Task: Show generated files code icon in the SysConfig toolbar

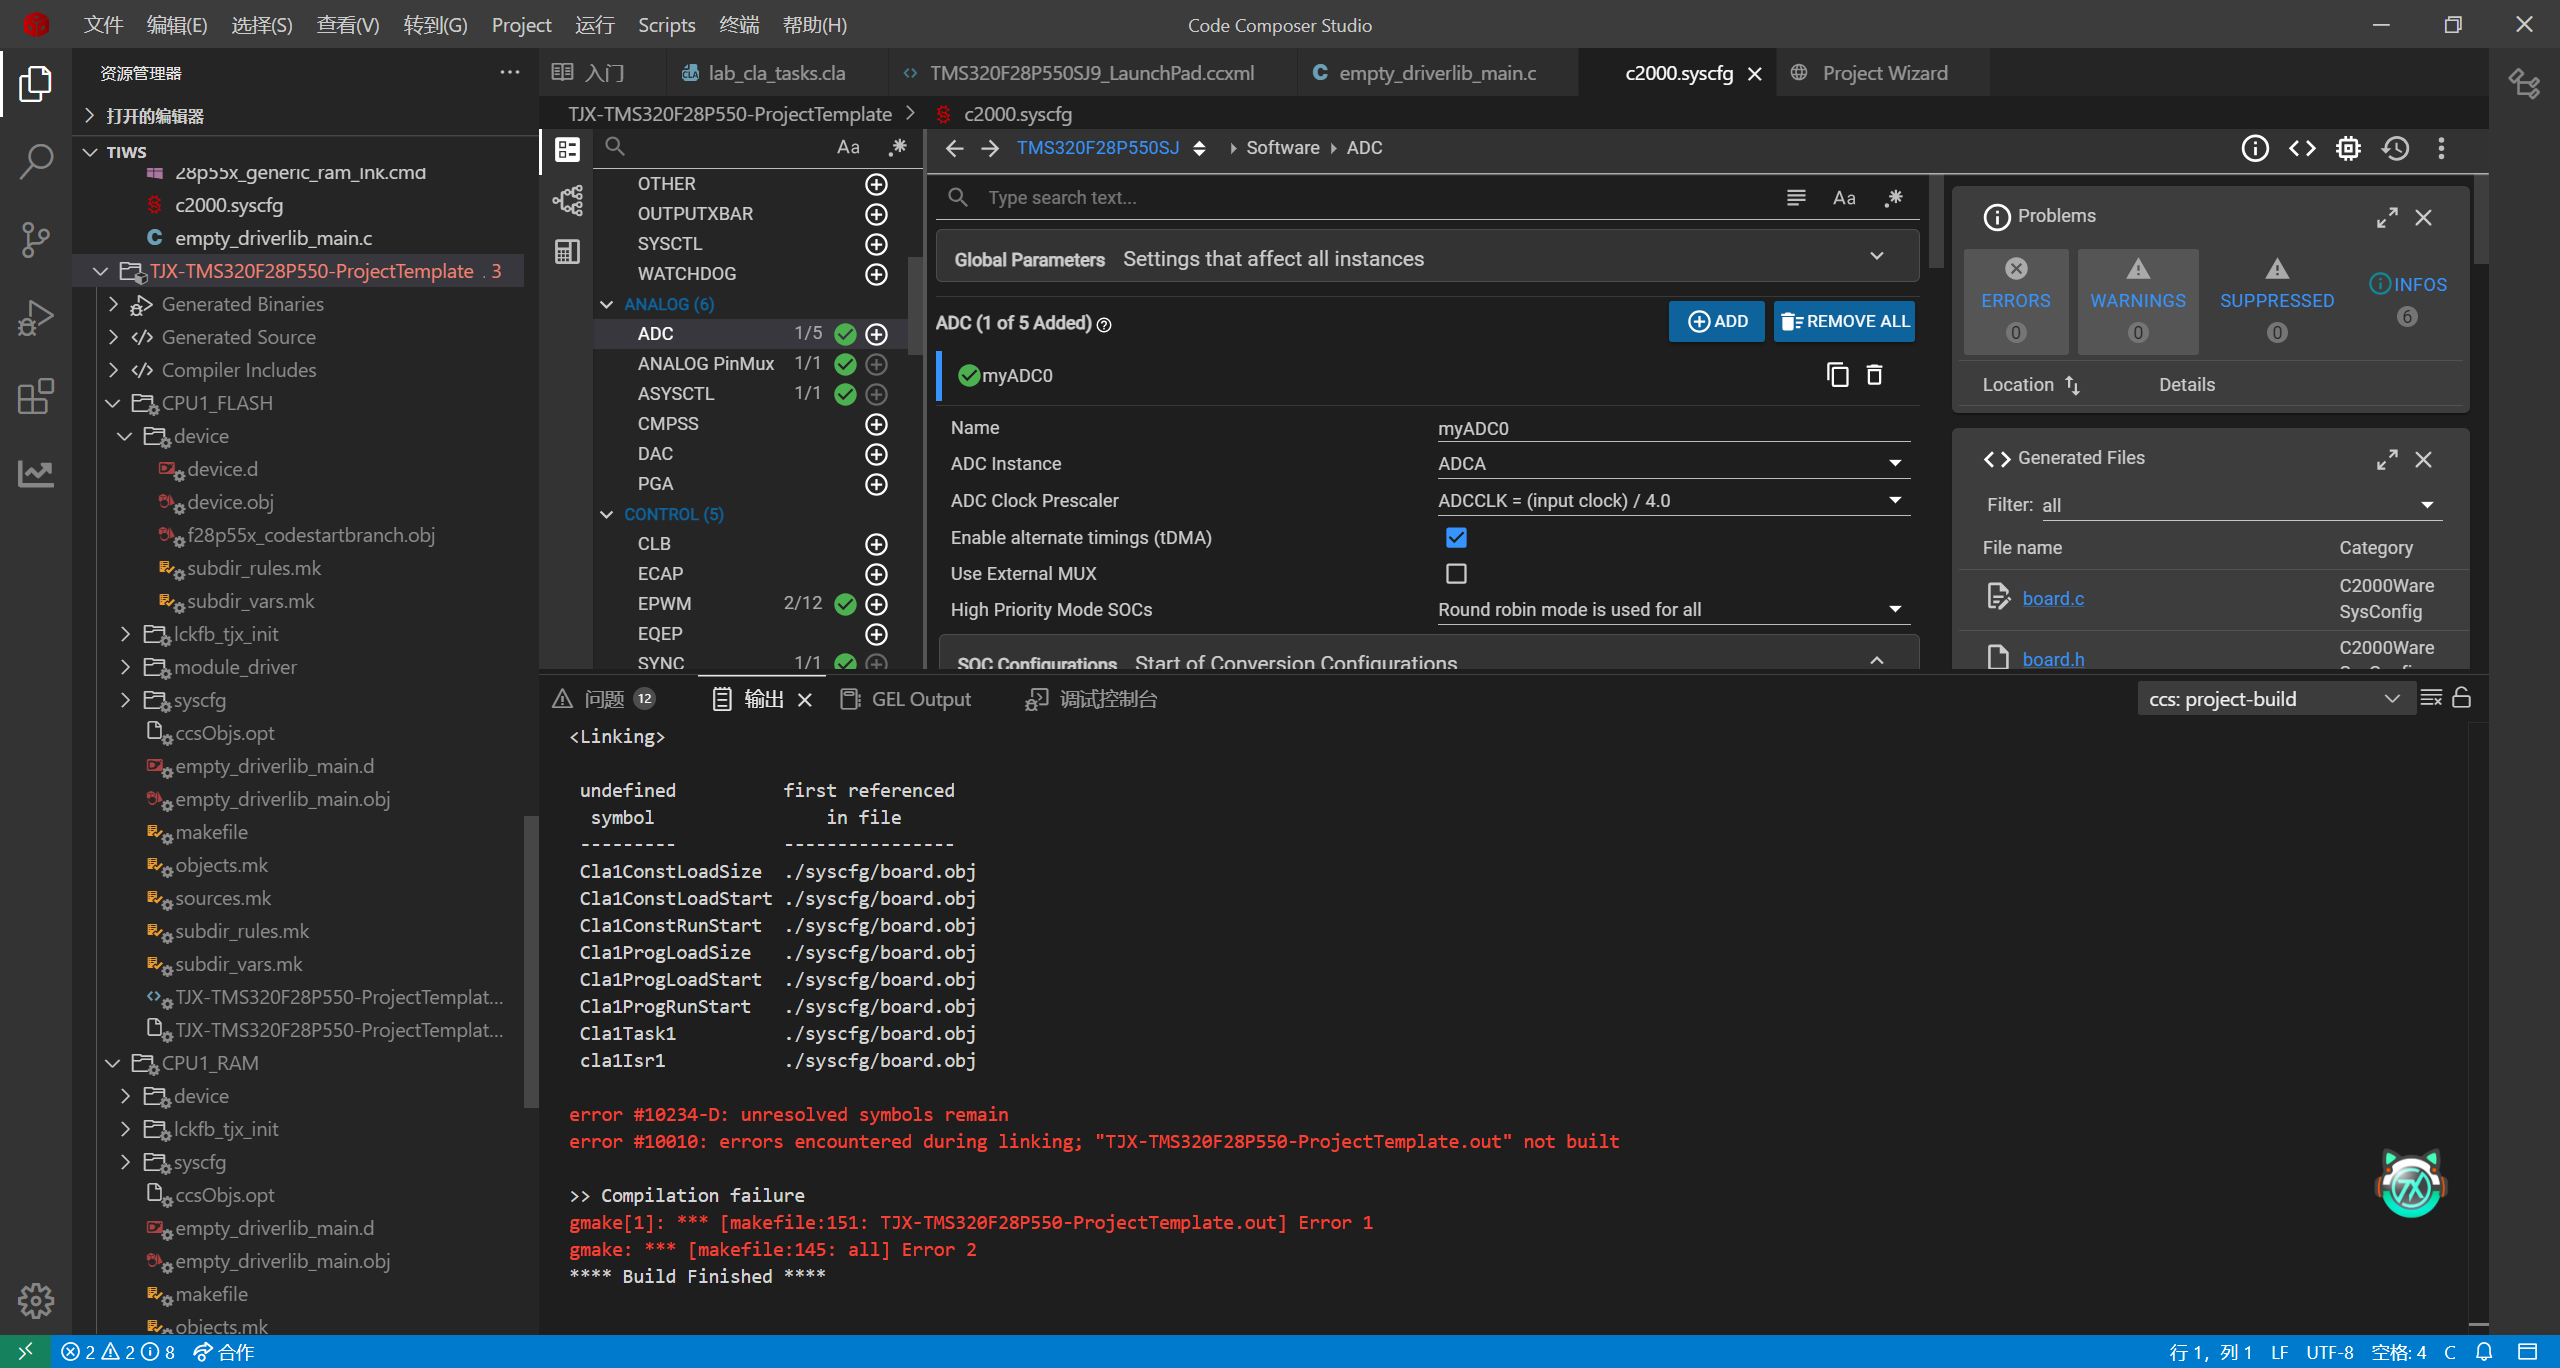Action: pyautogui.click(x=2302, y=148)
